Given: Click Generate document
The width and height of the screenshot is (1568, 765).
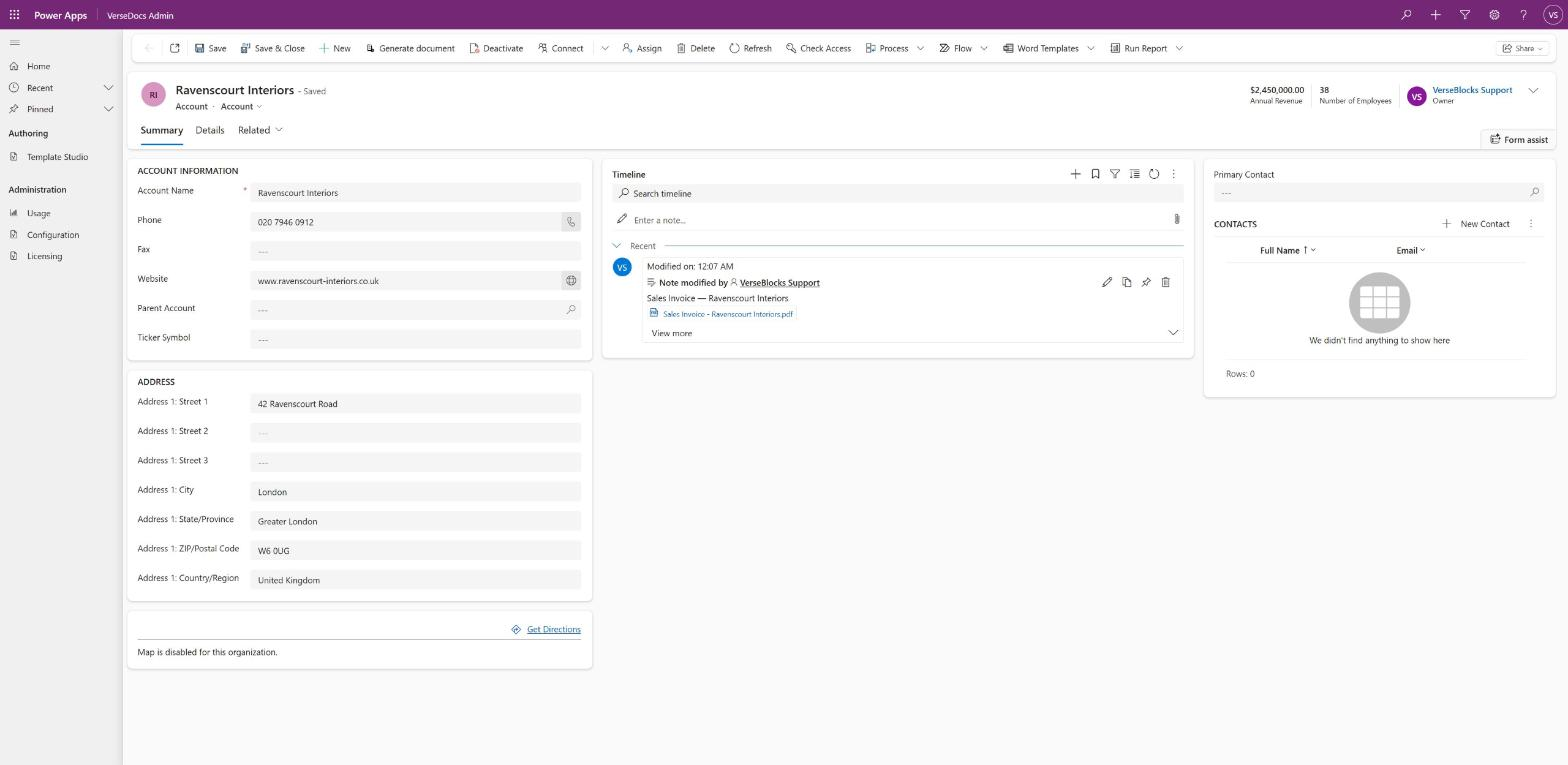Looking at the screenshot, I should [x=410, y=48].
